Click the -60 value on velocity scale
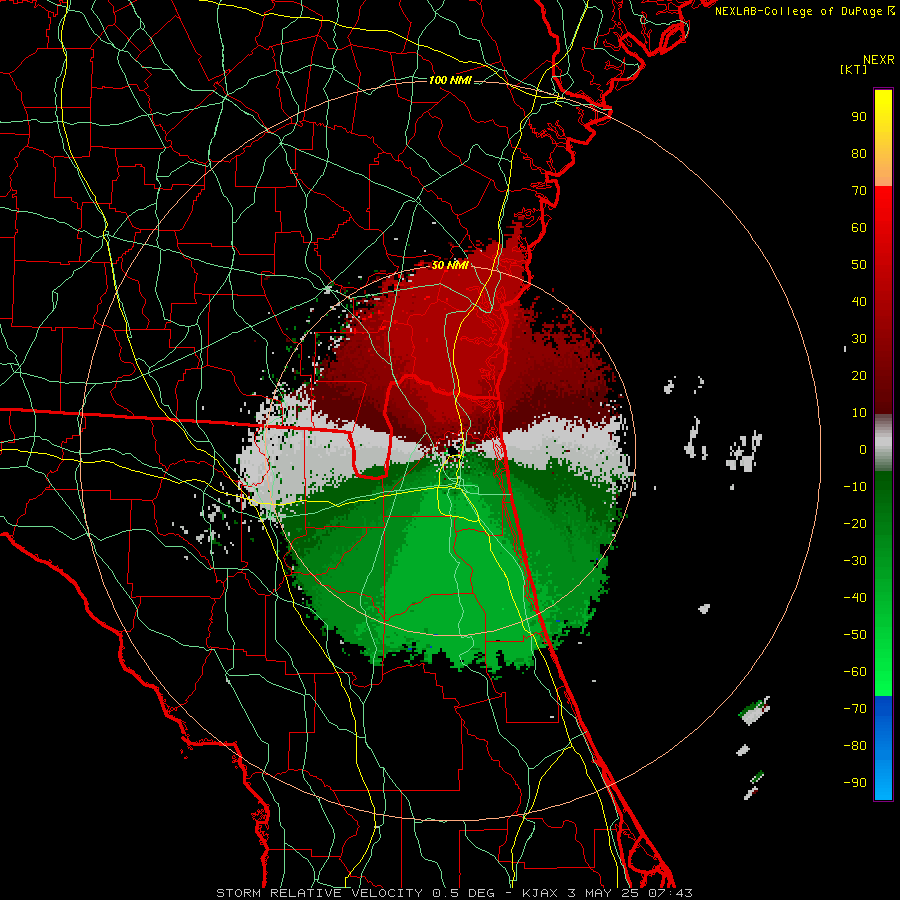Image resolution: width=900 pixels, height=900 pixels. coord(855,672)
